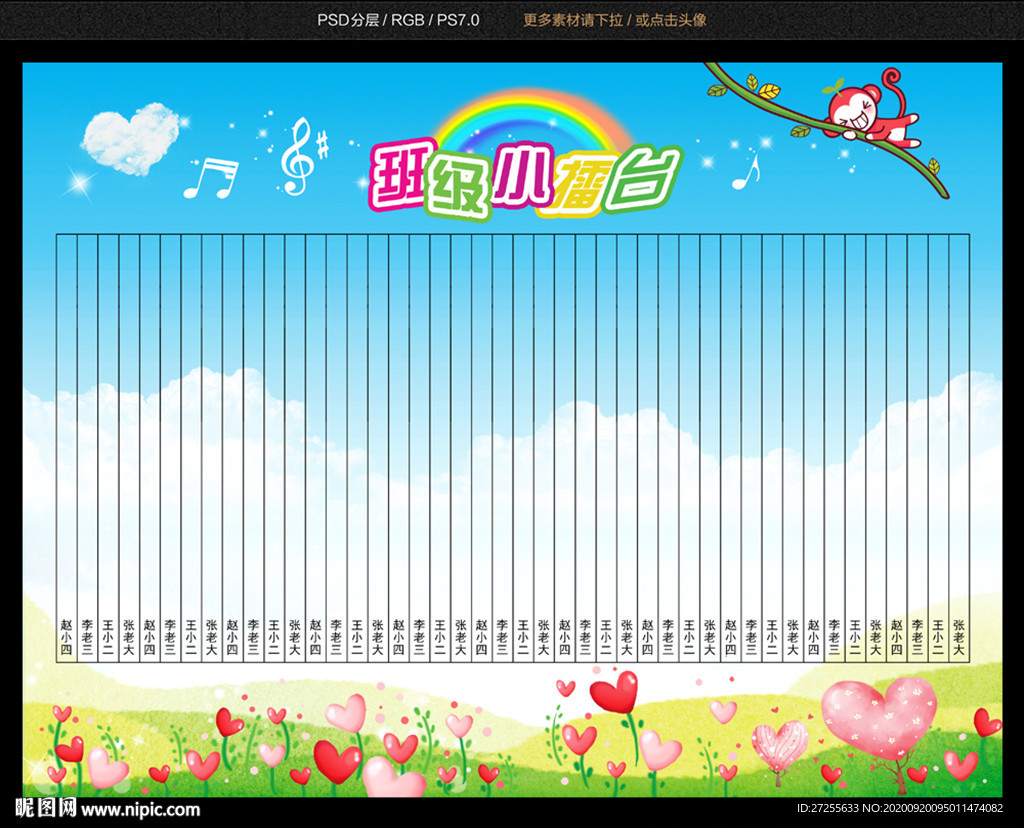Select the PSD分层 / RGB / PS7.0 label
The image size is (1024, 828).
point(398,18)
